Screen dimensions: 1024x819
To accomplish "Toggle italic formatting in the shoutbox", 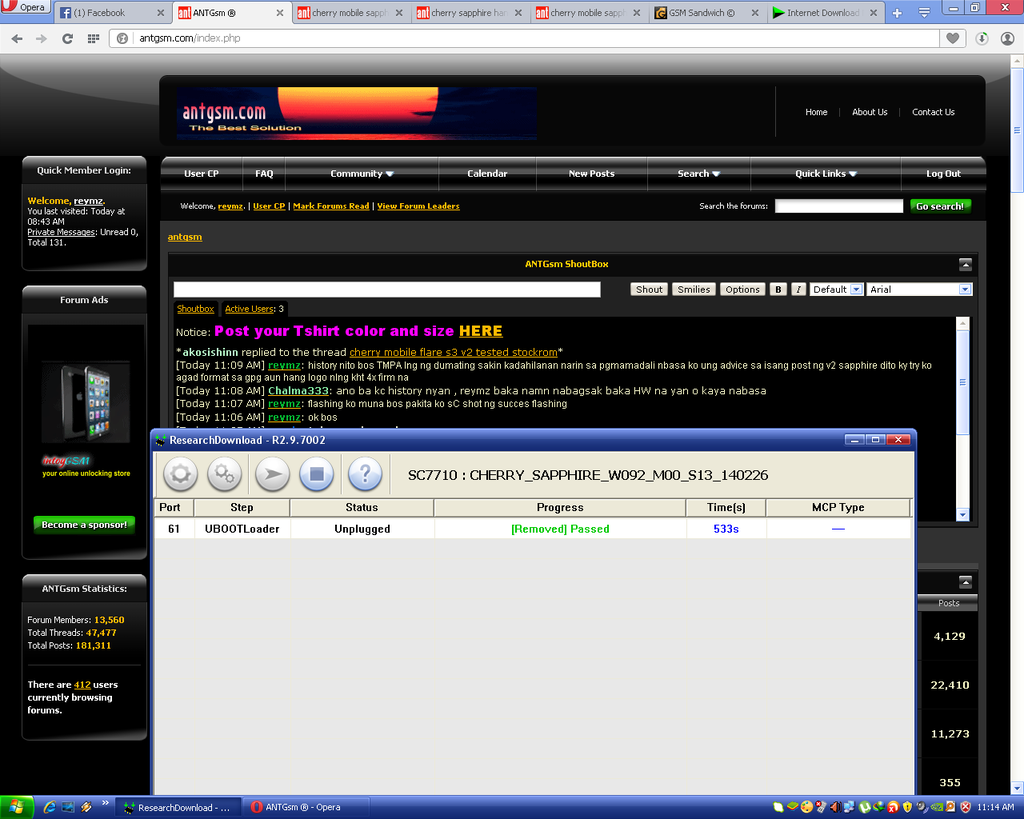I will 799,289.
